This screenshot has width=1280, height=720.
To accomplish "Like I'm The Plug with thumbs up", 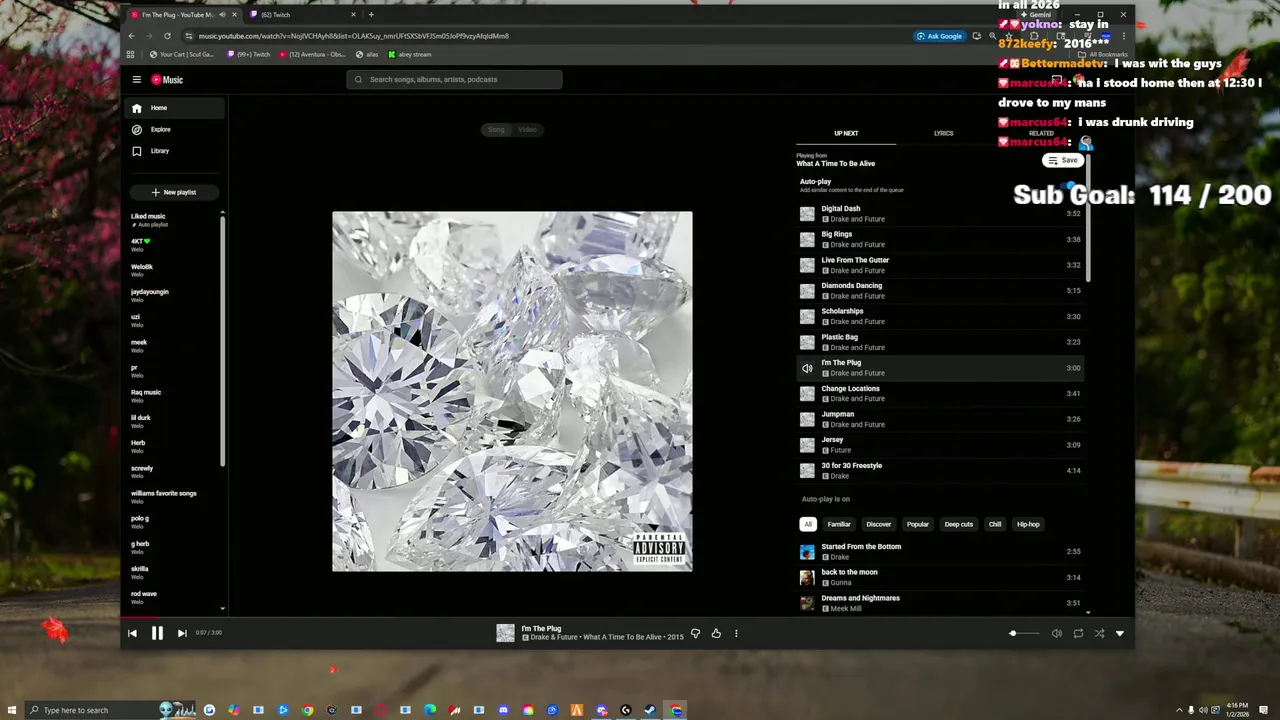I will (x=716, y=633).
